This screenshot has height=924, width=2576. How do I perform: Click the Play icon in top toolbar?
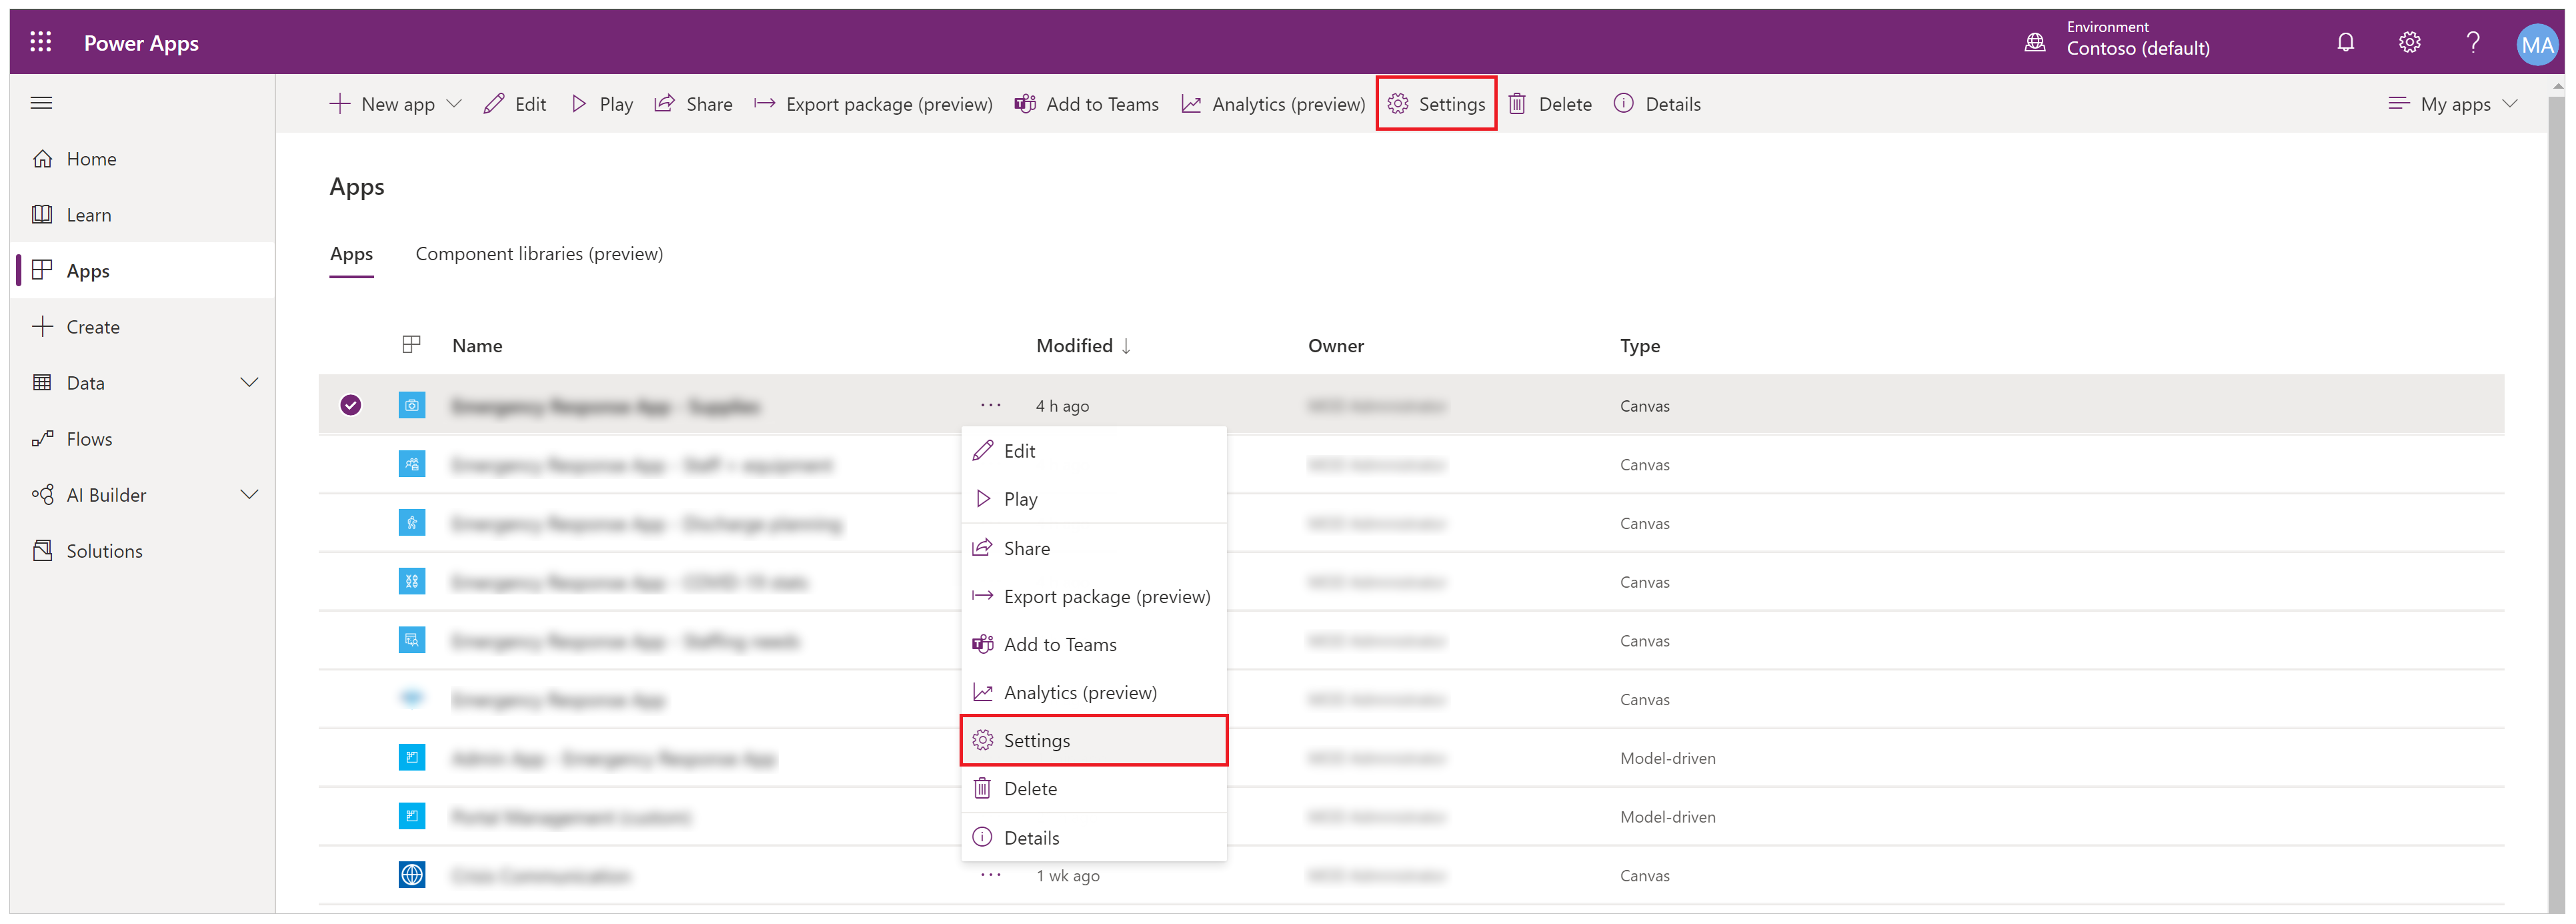click(580, 103)
